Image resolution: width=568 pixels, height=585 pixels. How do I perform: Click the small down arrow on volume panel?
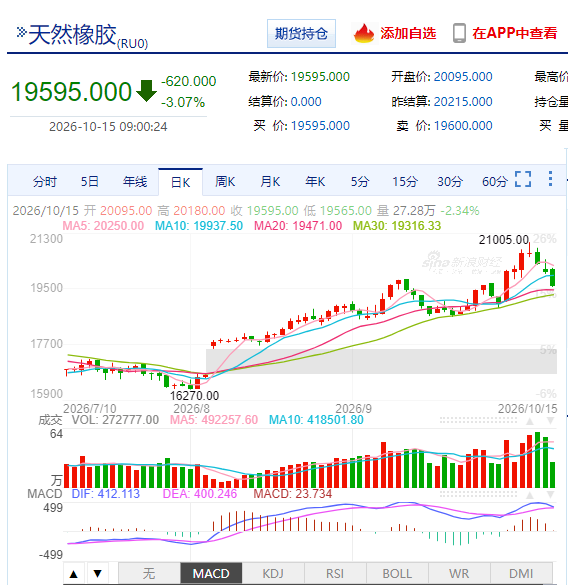tap(550, 421)
